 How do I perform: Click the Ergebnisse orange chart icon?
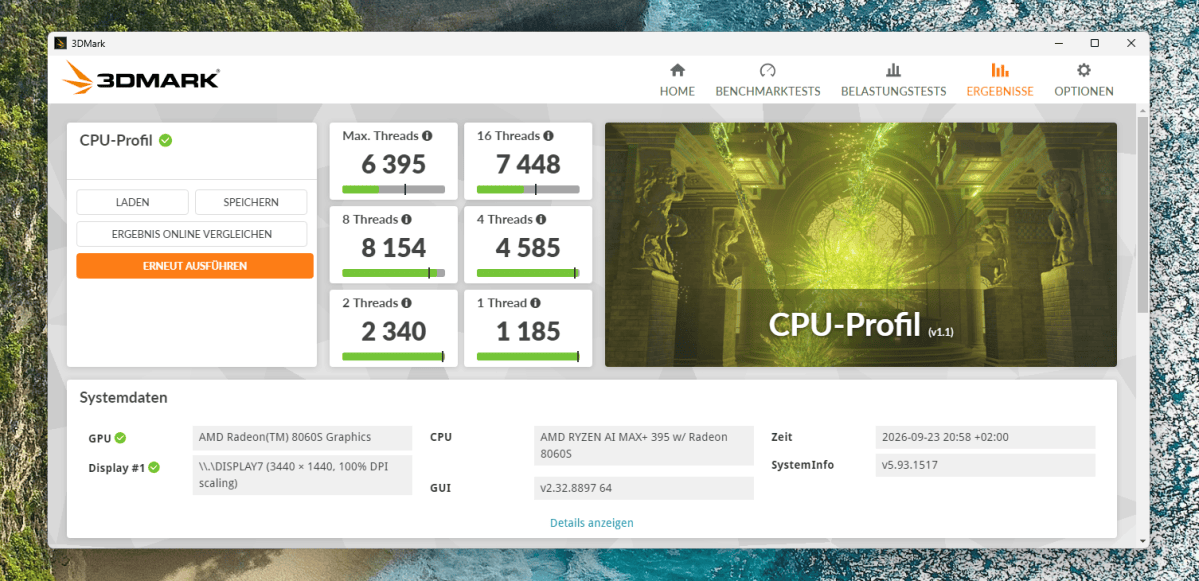point(999,70)
